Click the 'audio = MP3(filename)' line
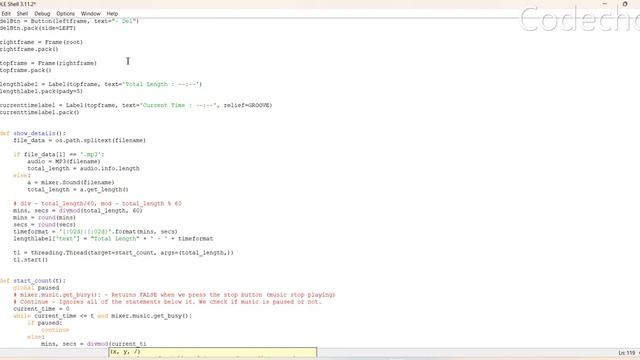This screenshot has height=360, width=640. tap(64, 161)
